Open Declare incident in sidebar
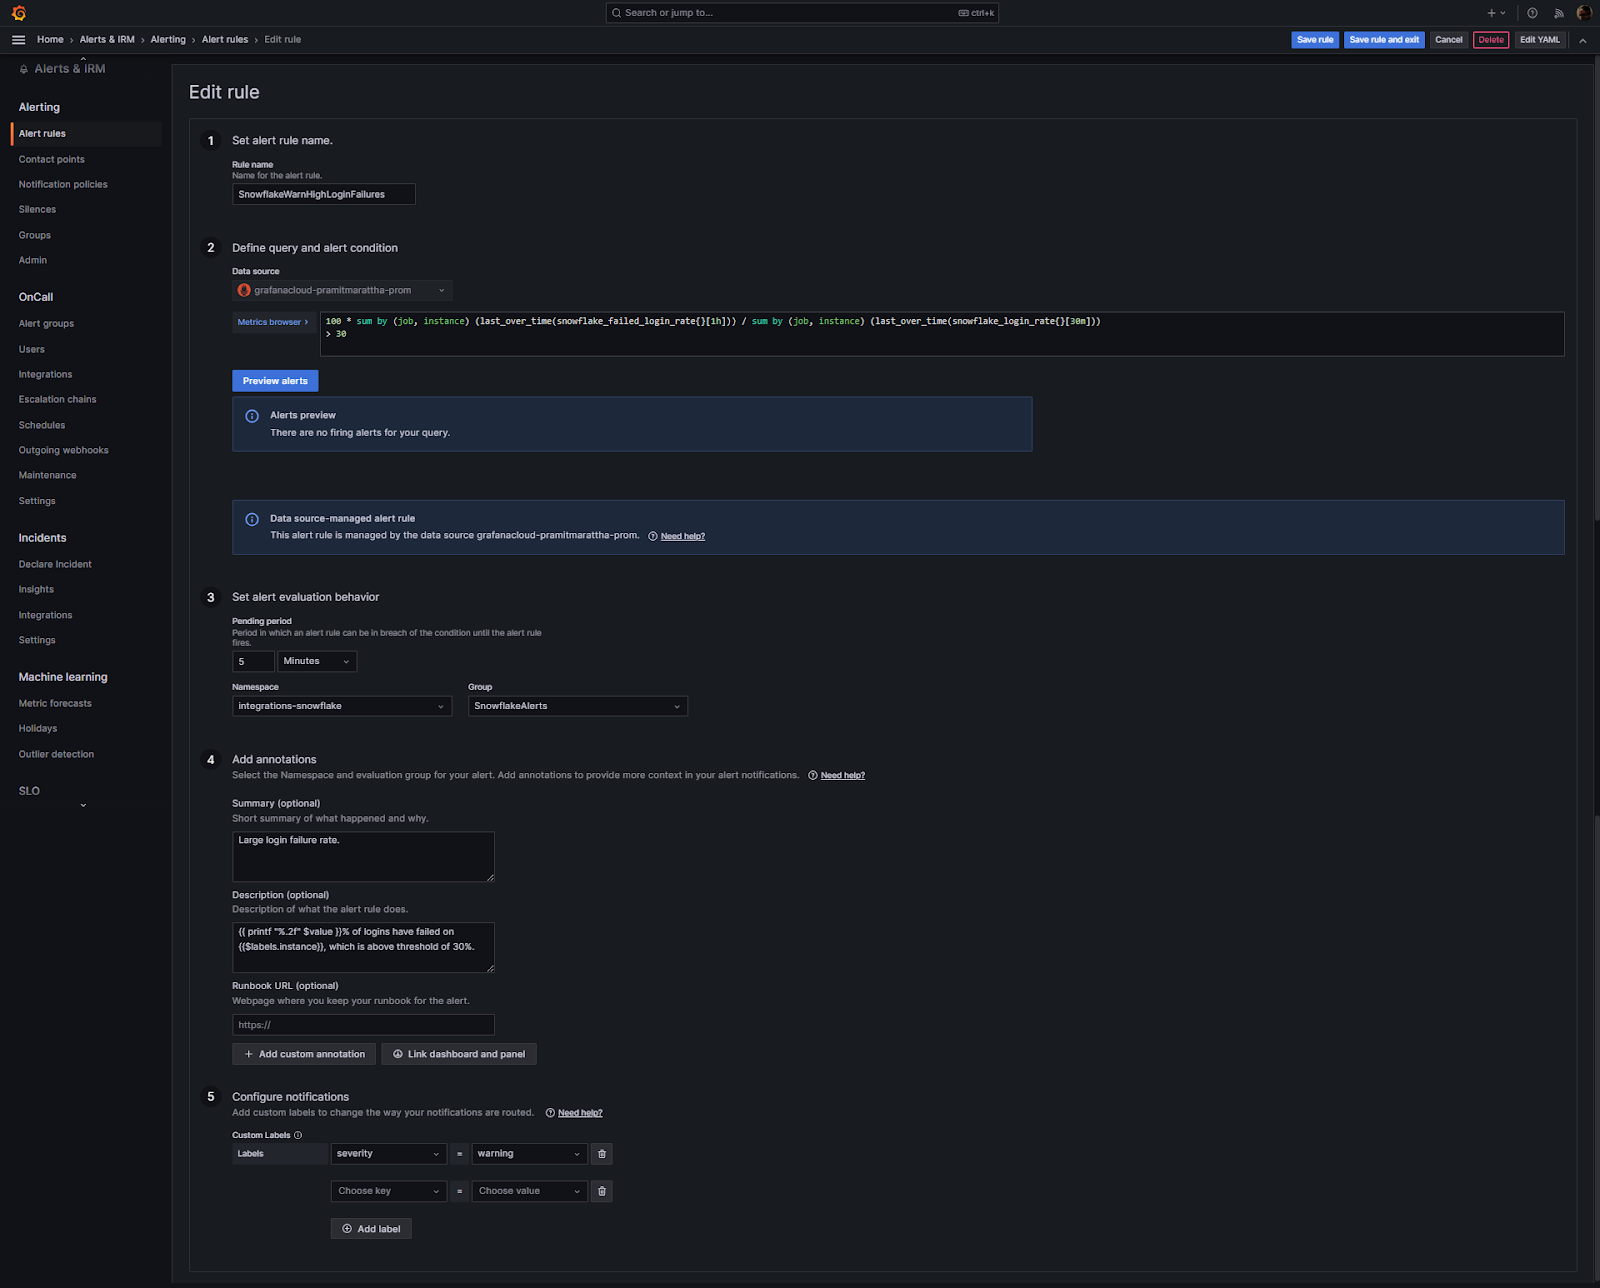The width and height of the screenshot is (1600, 1288). [55, 565]
